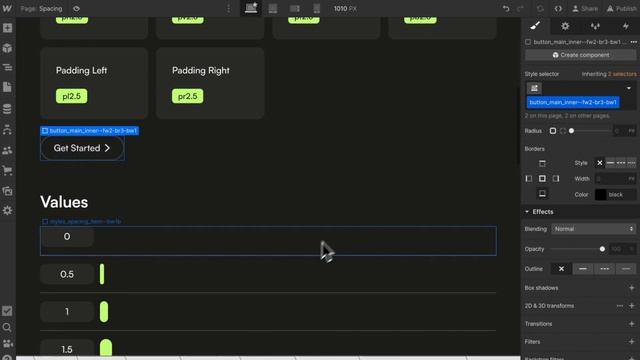Open the CMS collections panel
The width and height of the screenshot is (640, 360).
(x=7, y=109)
